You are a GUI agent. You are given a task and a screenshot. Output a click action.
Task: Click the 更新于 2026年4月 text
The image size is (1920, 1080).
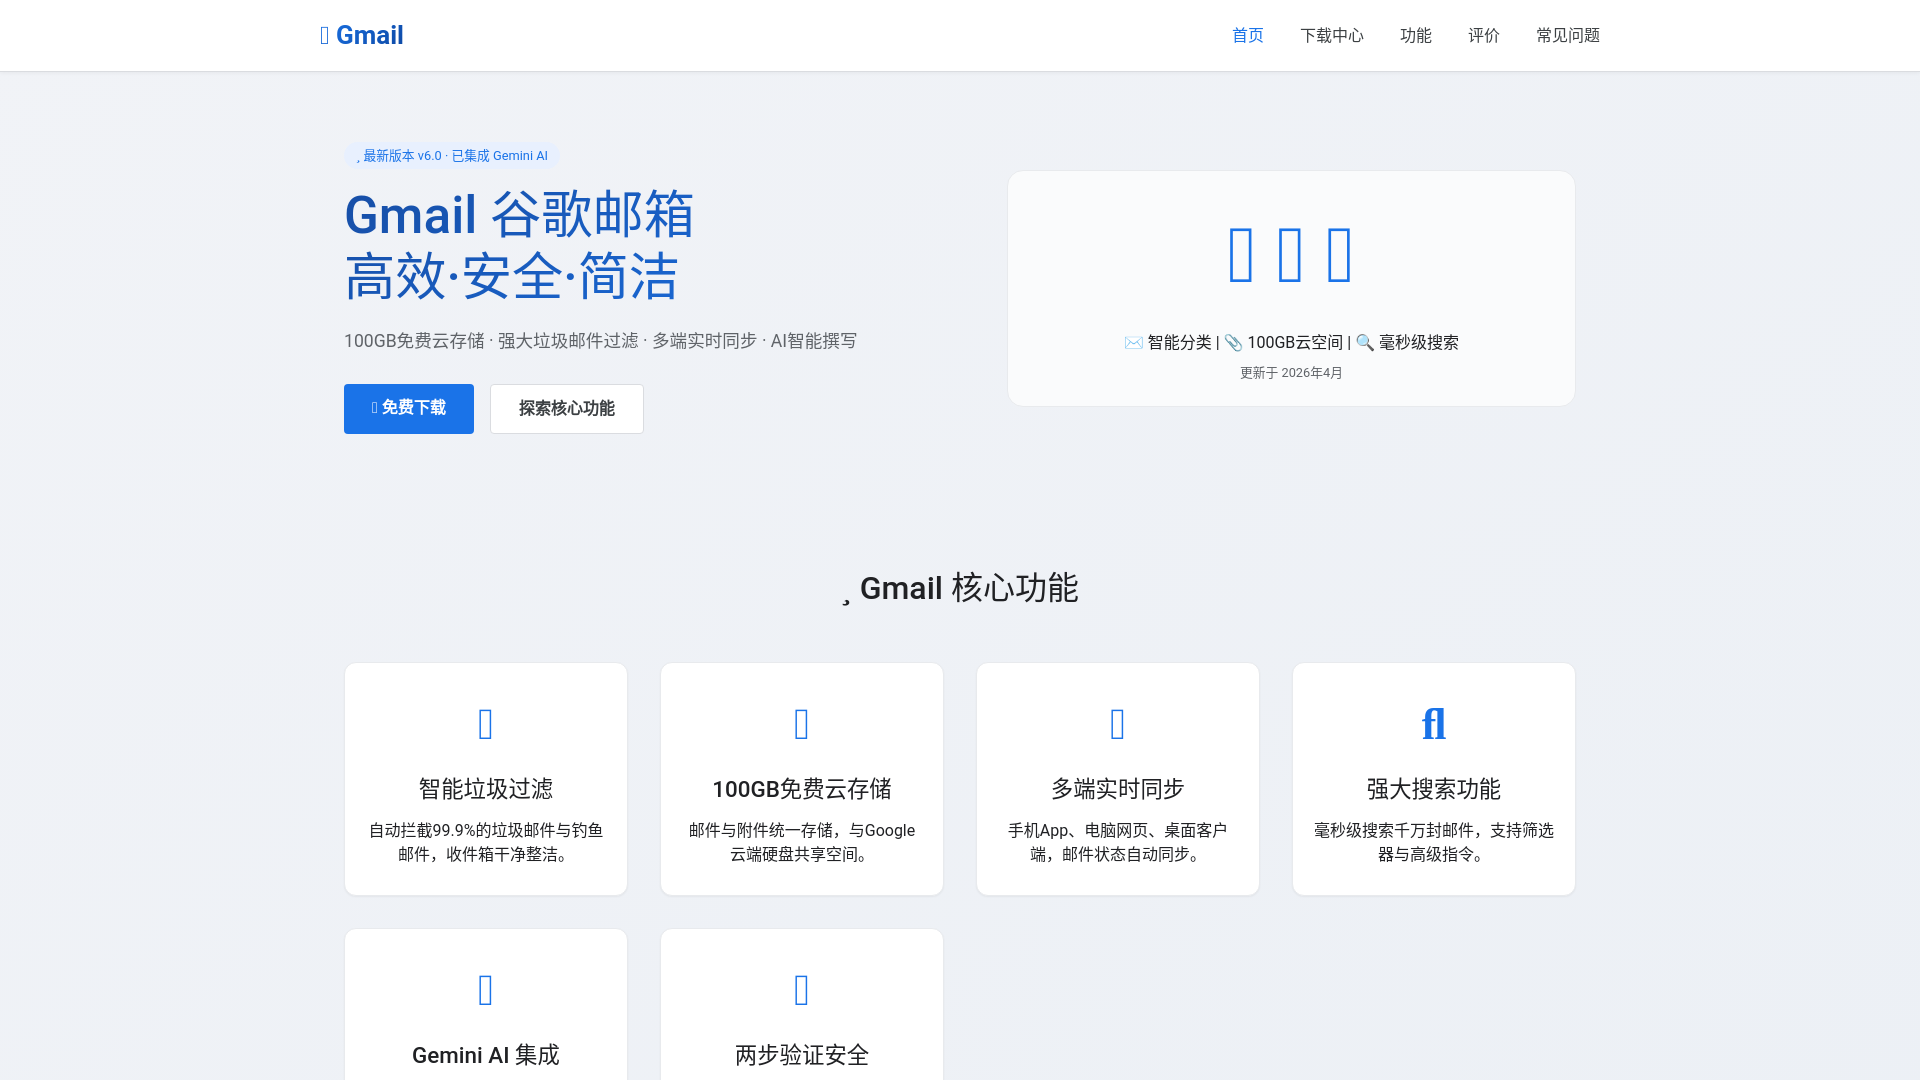point(1291,372)
